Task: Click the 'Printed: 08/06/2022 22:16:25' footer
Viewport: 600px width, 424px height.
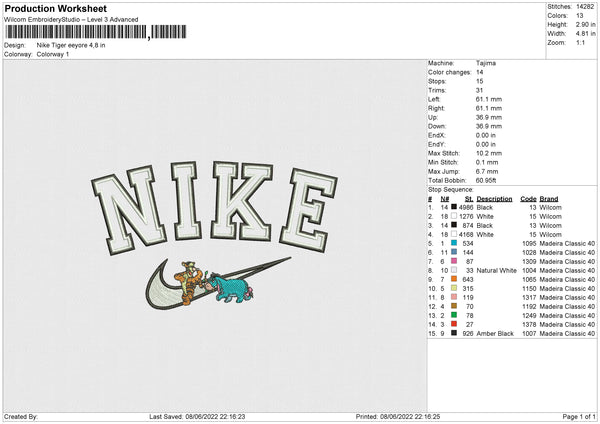Action: 398,417
